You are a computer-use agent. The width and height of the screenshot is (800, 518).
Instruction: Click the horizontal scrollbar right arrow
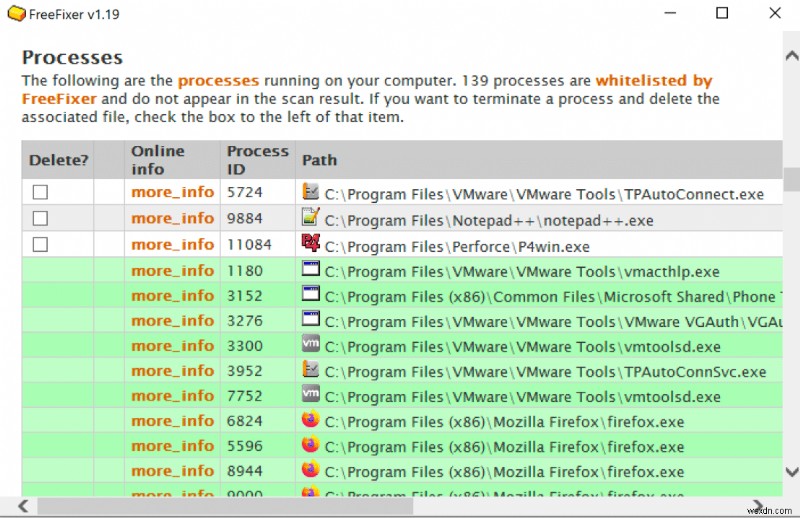click(758, 506)
